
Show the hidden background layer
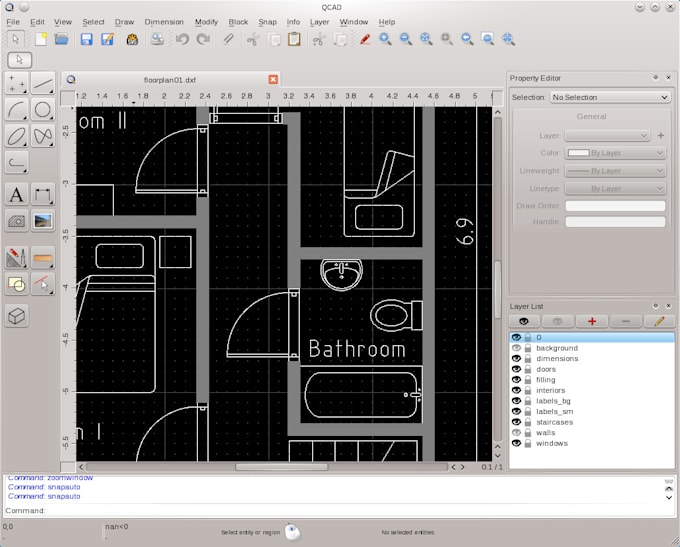click(516, 348)
